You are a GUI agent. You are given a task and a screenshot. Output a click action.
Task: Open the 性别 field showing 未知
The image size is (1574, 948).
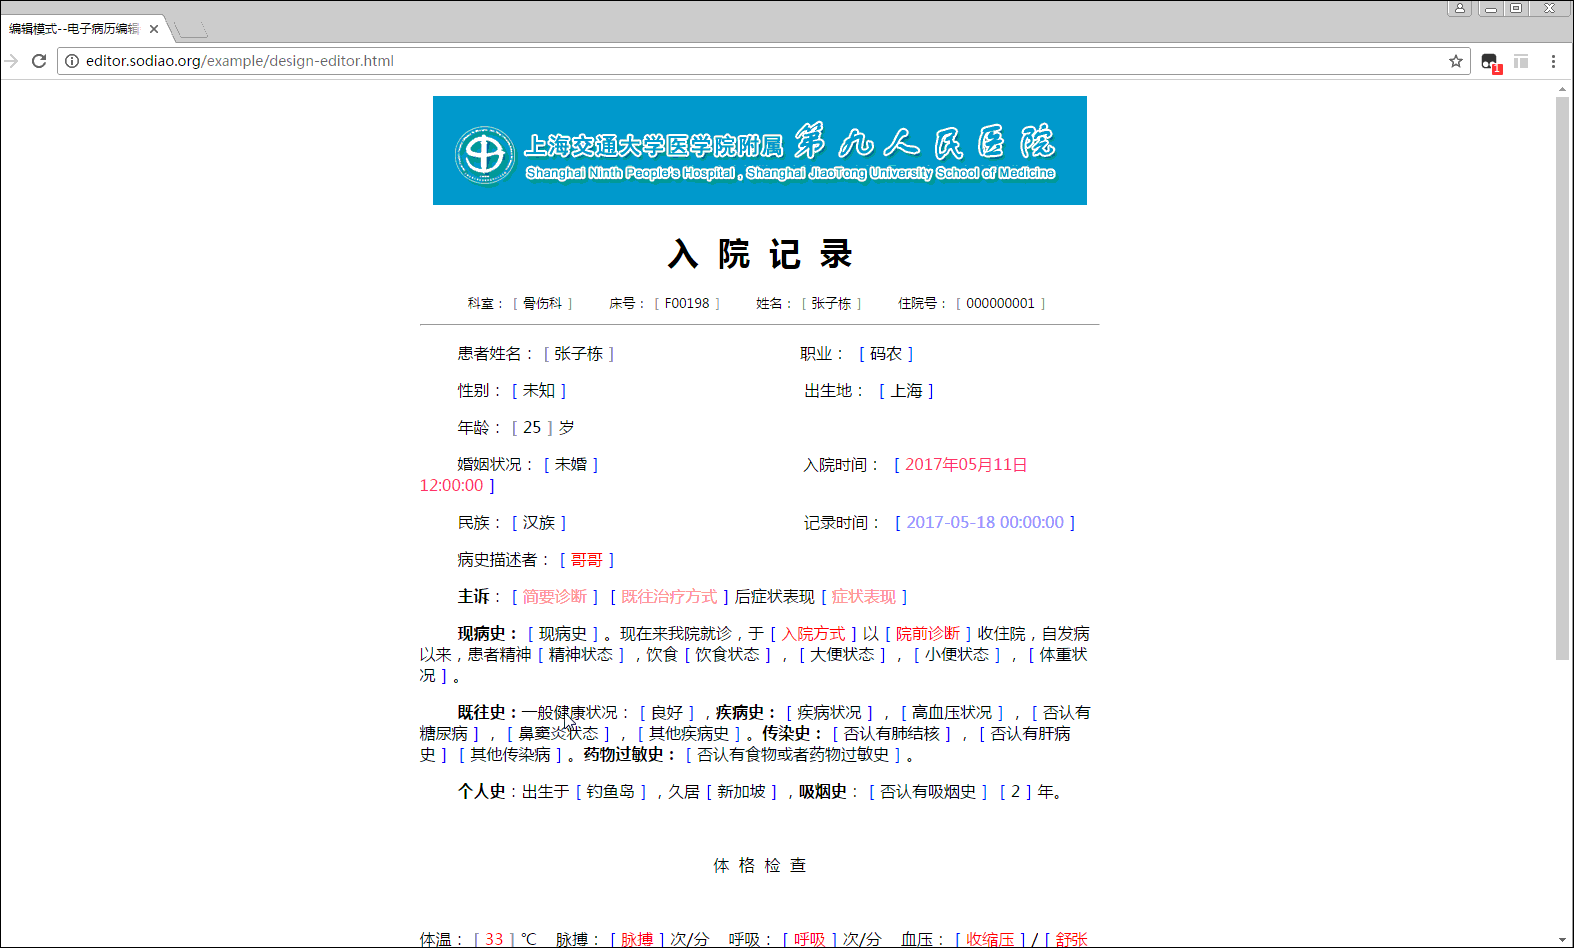tap(539, 391)
